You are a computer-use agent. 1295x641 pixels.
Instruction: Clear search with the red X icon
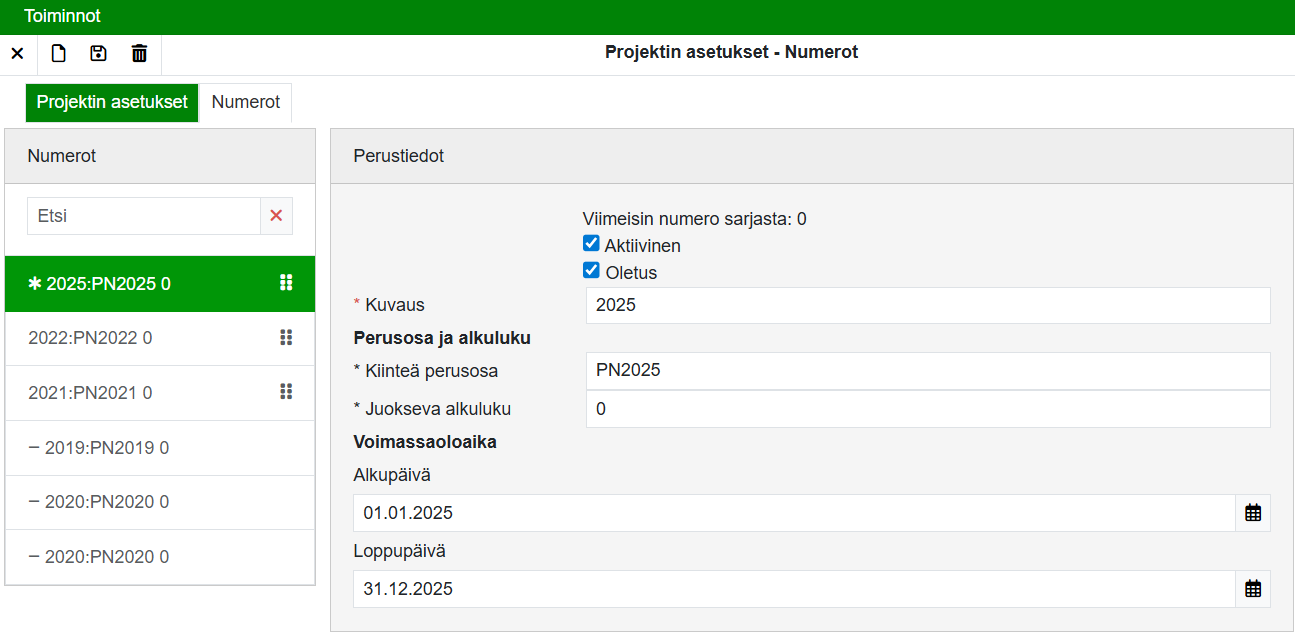[x=276, y=216]
